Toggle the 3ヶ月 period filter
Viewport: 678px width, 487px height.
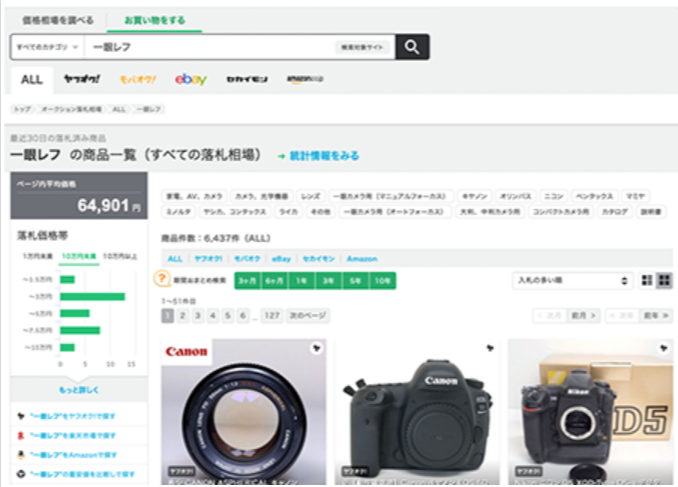245,281
